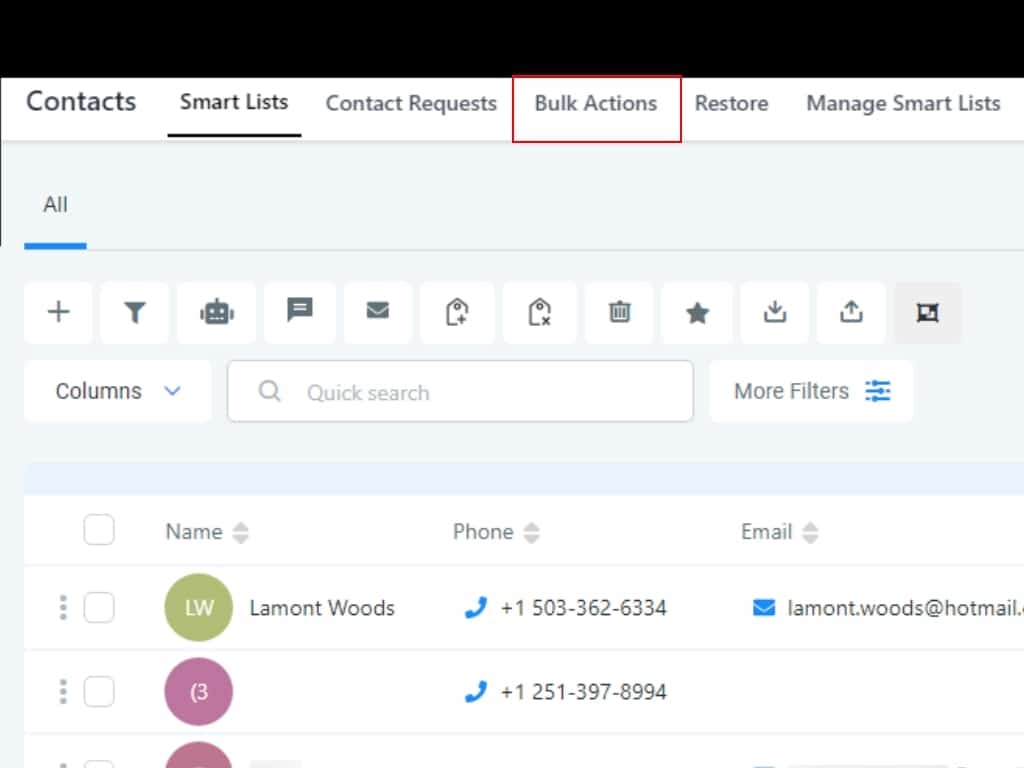Open the three-dot menu for Lamont Woods

click(x=63, y=607)
